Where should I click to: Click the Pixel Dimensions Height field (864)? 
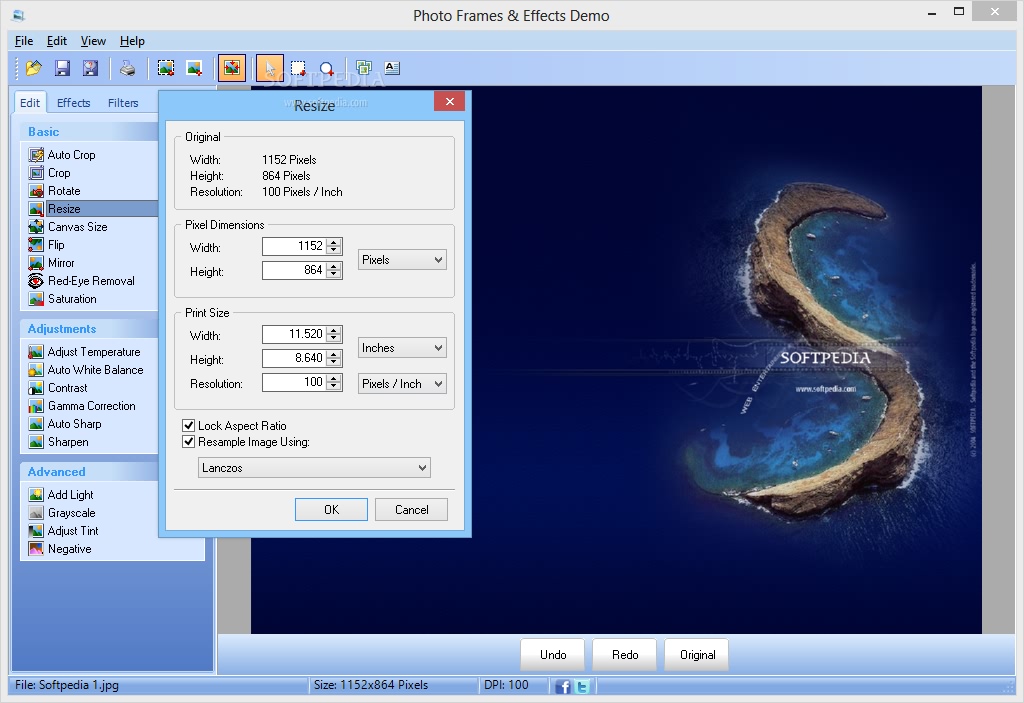[294, 270]
